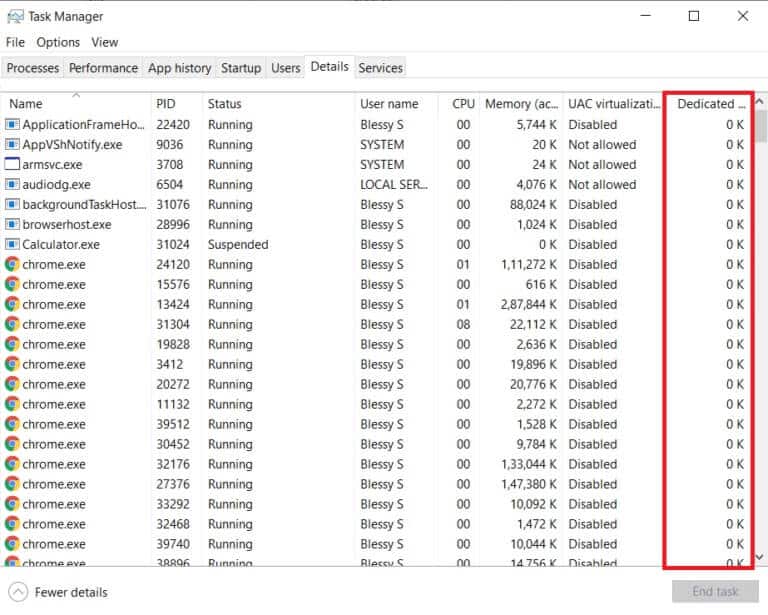The width and height of the screenshot is (768, 615).
Task: Collapse view using Fewer details chevron
Action: (x=18, y=591)
